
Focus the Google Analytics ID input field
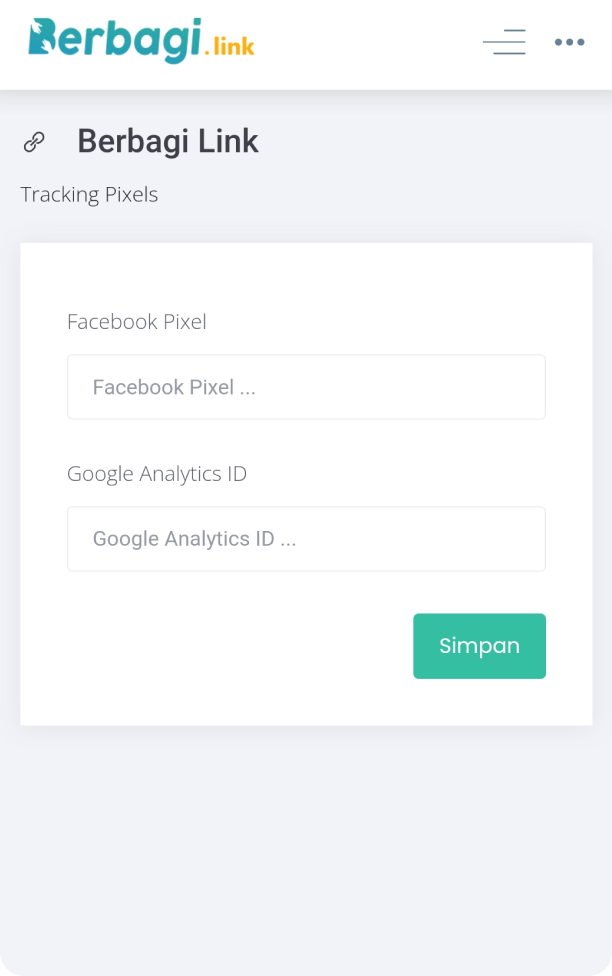click(306, 539)
